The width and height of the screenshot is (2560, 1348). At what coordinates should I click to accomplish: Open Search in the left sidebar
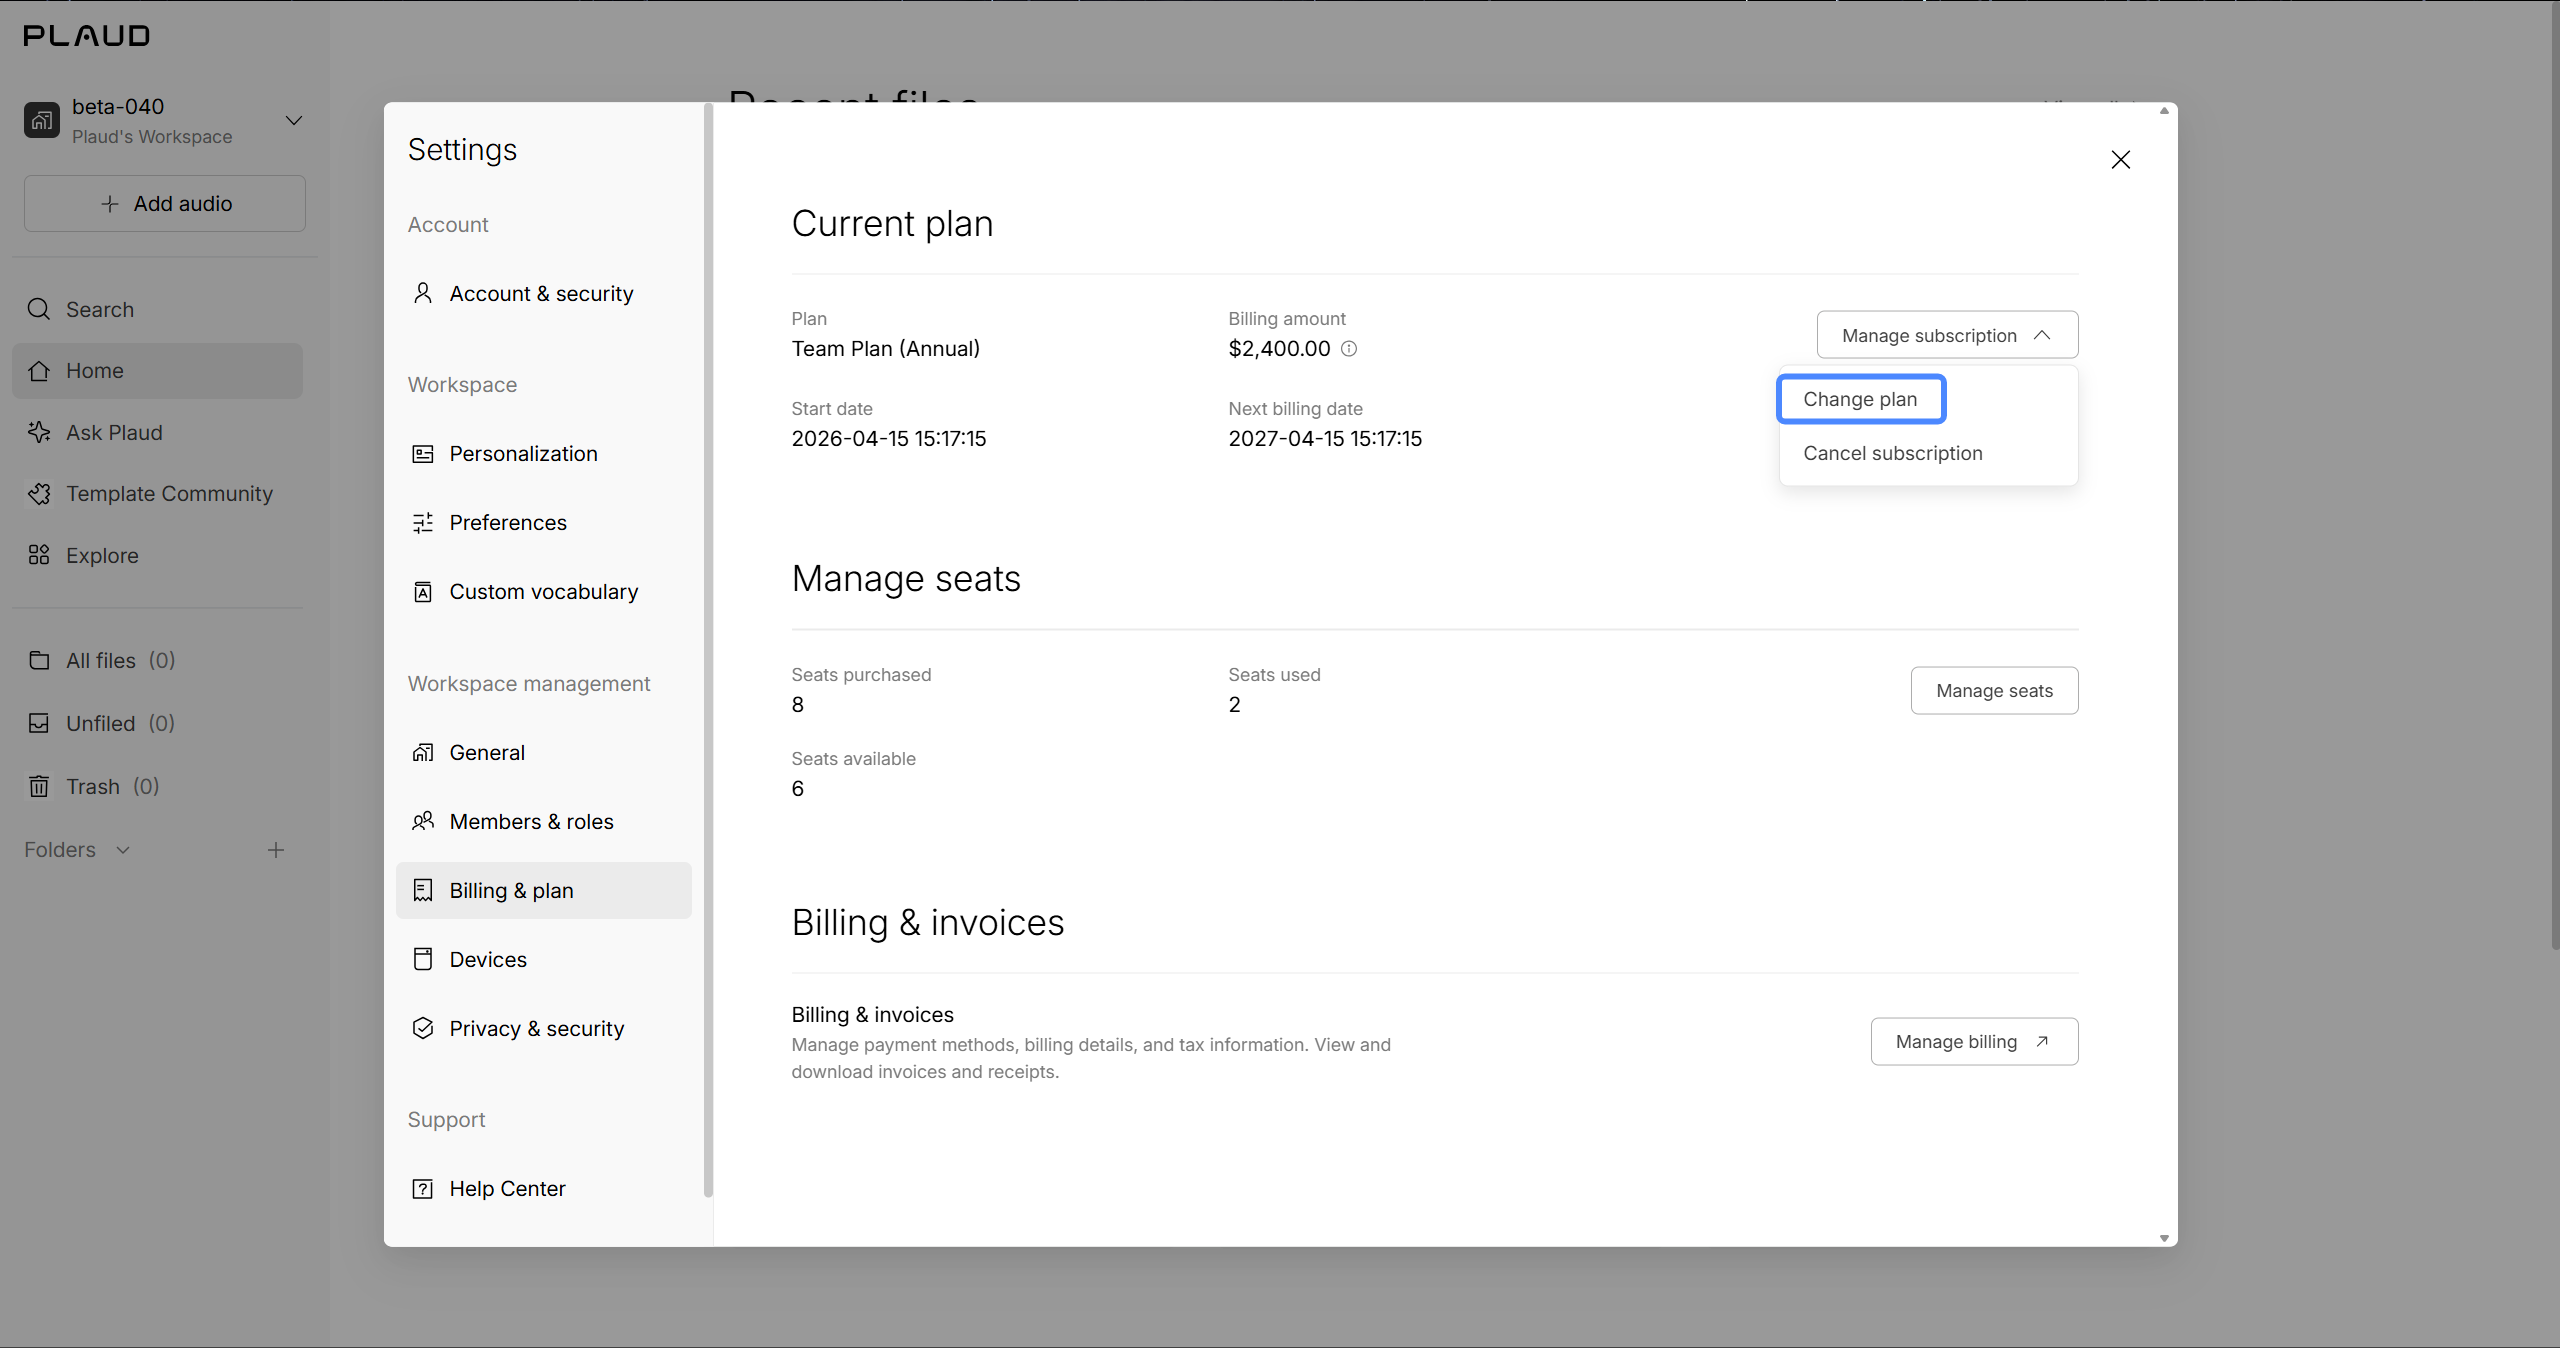point(157,310)
